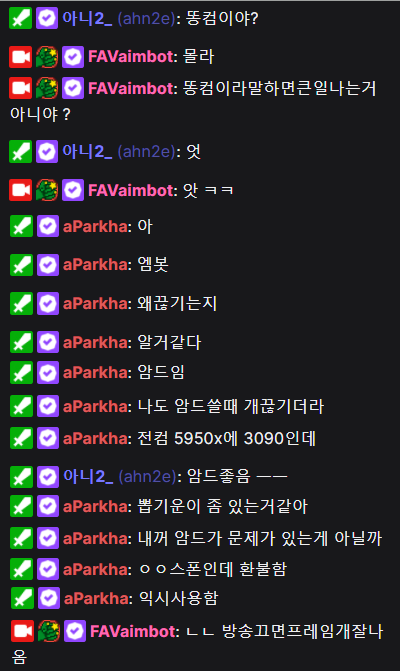Open 아니2_ username on the 엇 message
Viewport: 400px width, 671px height.
click(87, 152)
